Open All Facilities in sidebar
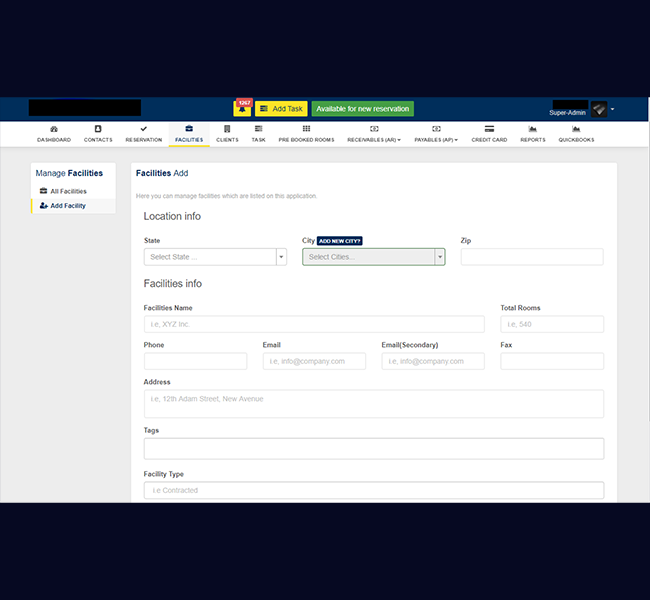The image size is (650, 600). click(68, 191)
